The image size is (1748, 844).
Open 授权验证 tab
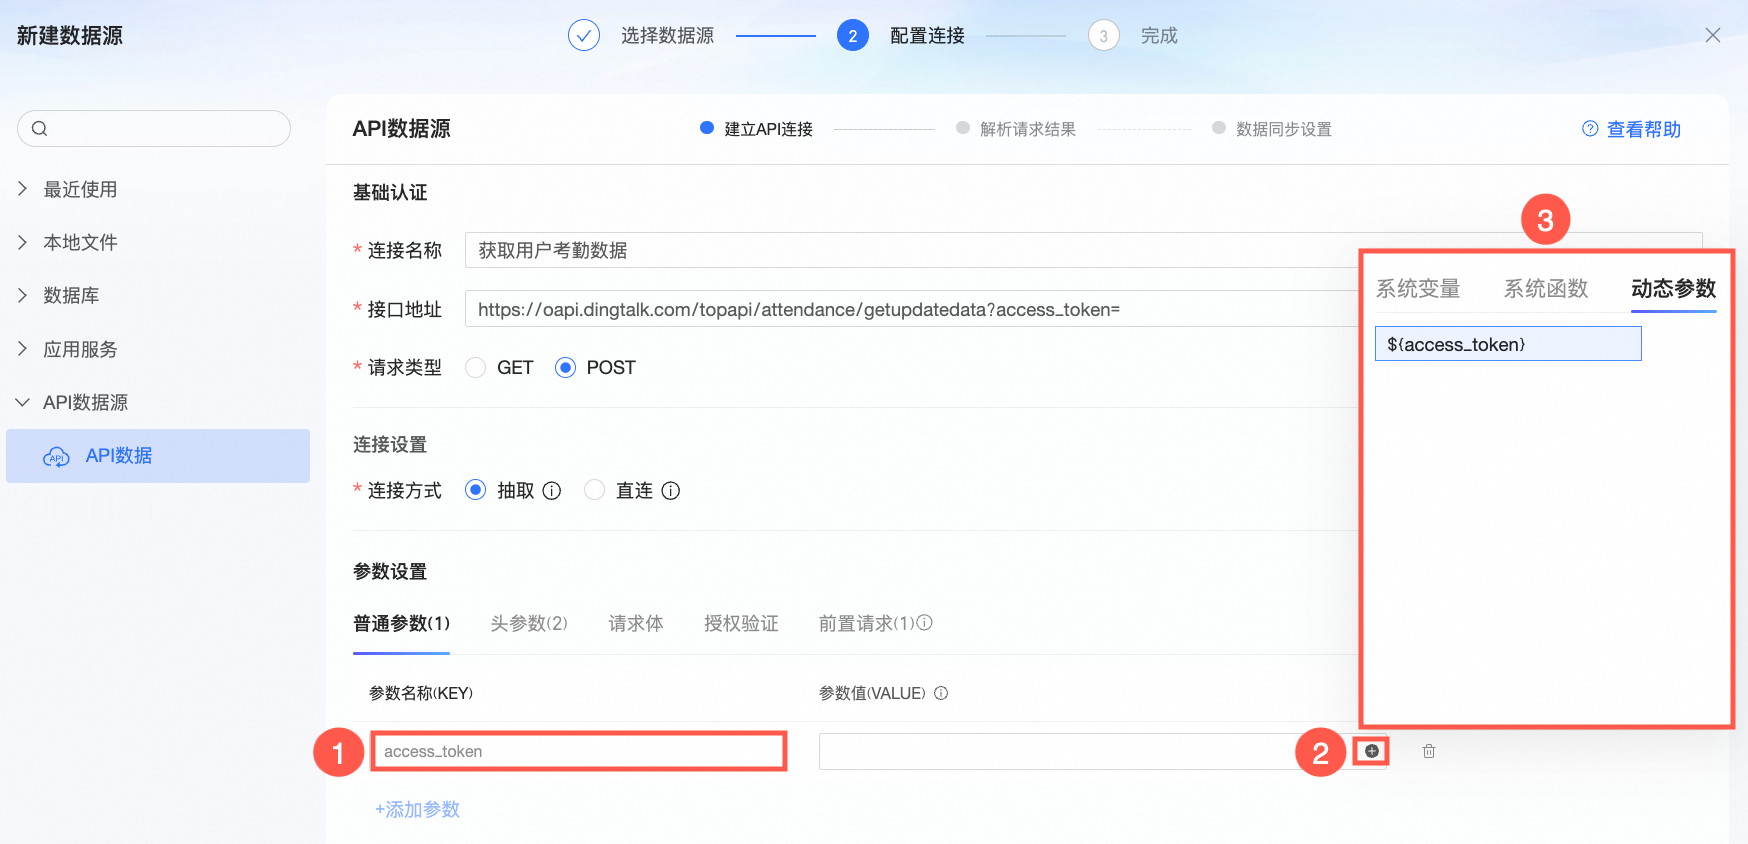(741, 623)
